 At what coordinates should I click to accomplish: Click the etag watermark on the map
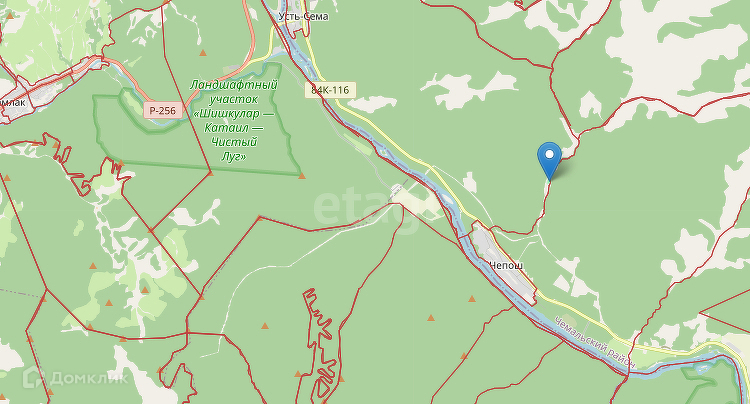tap(368, 208)
